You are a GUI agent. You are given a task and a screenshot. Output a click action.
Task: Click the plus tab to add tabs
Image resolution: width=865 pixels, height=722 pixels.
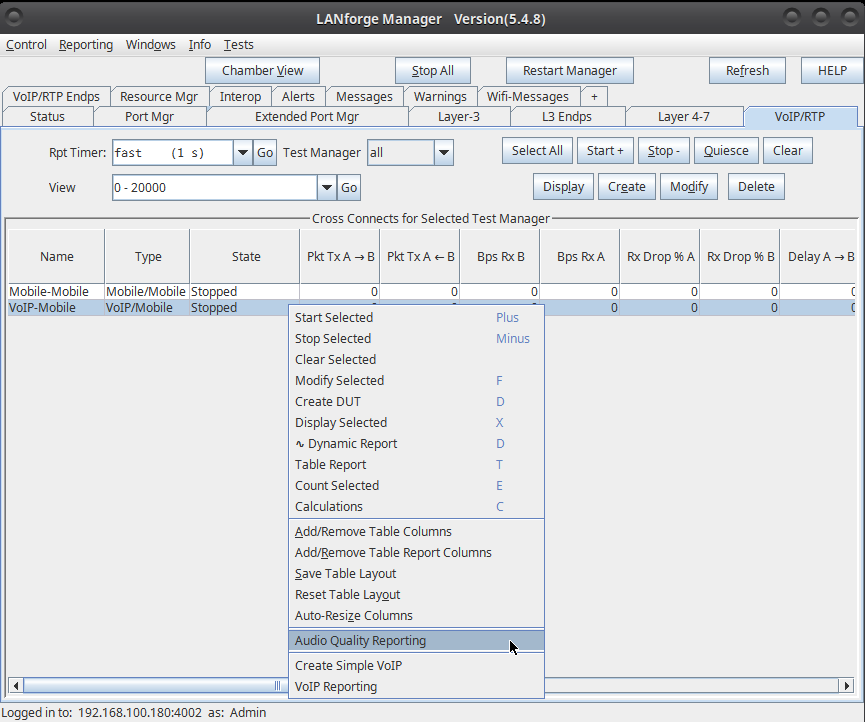coord(594,97)
